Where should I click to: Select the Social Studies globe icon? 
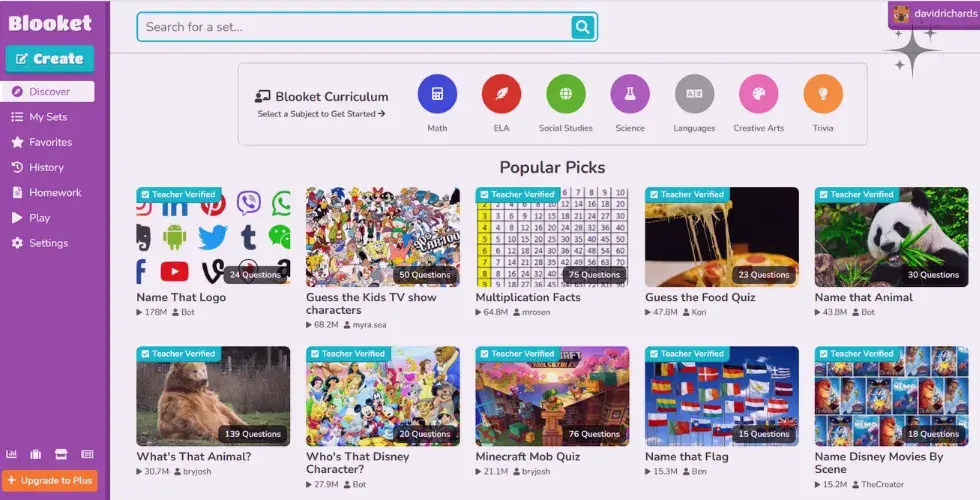[x=566, y=94]
